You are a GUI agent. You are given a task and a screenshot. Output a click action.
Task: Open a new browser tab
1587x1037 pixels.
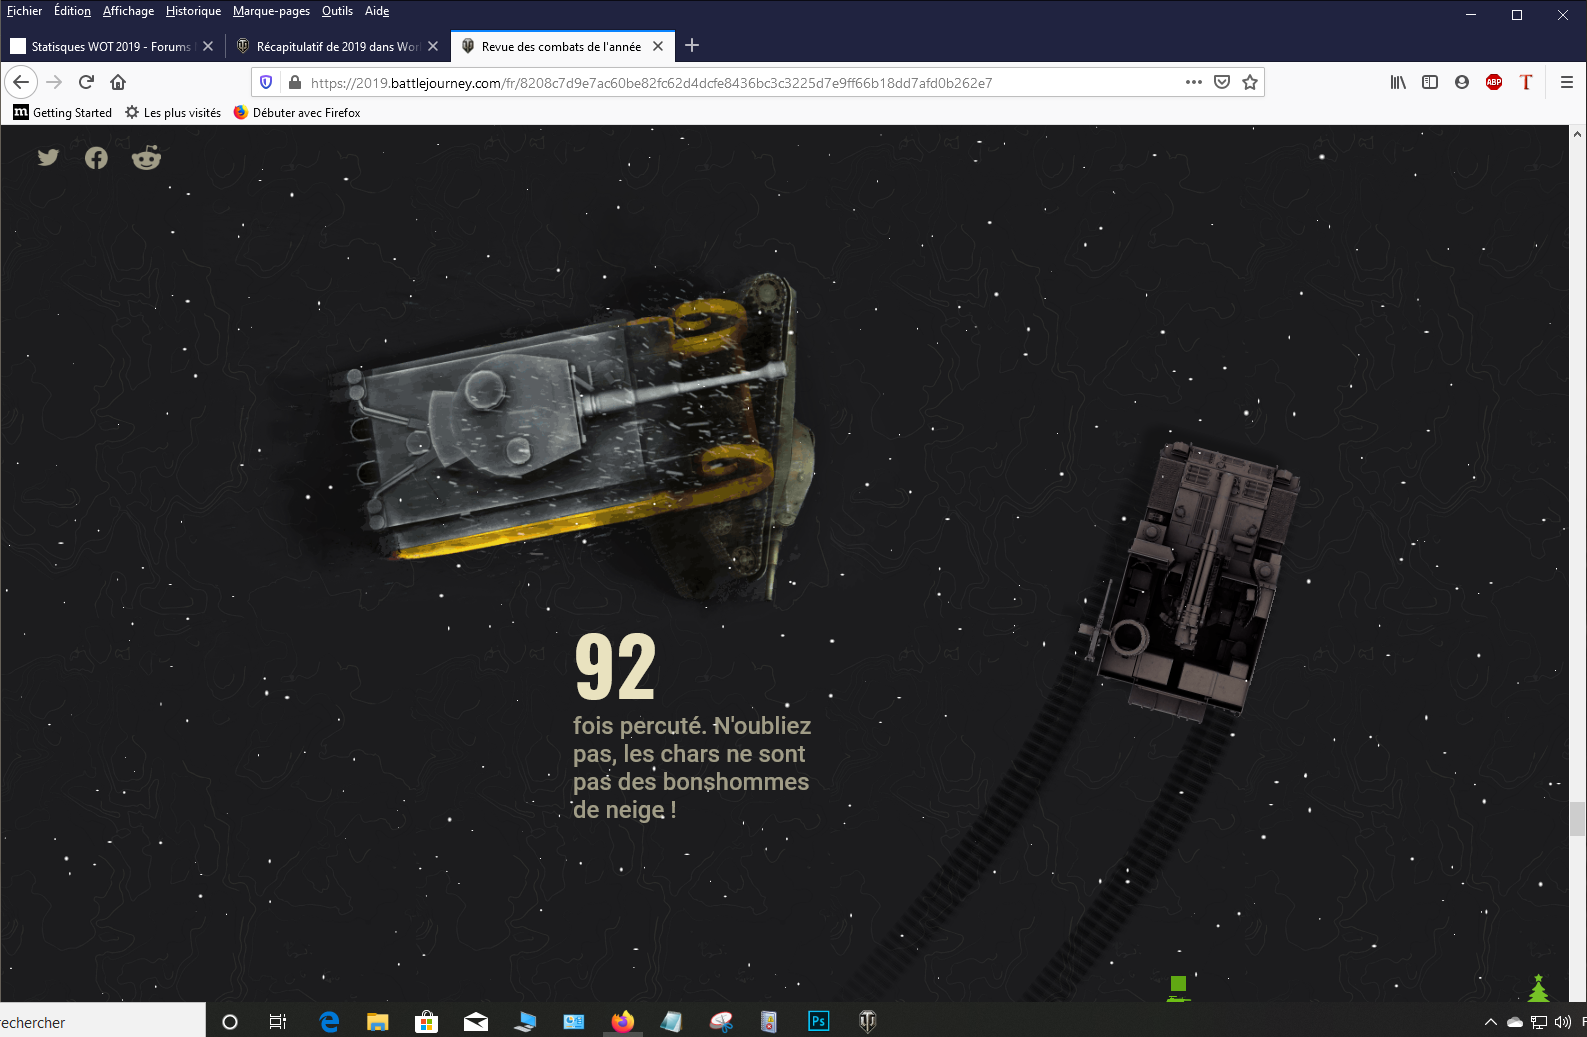coord(692,45)
